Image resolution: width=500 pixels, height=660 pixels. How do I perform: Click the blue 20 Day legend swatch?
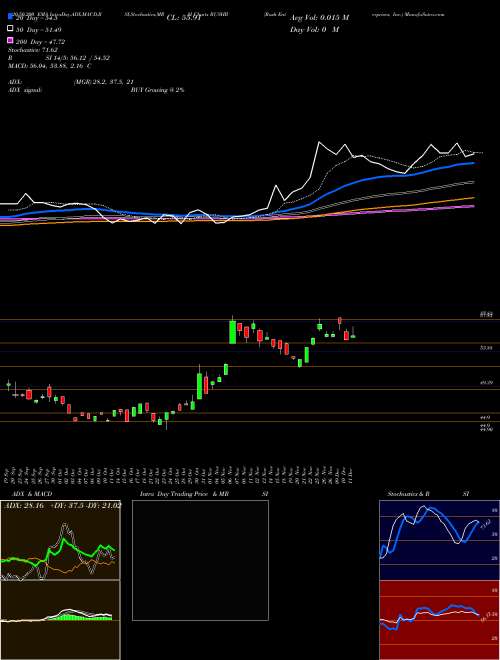click(x=10, y=18)
